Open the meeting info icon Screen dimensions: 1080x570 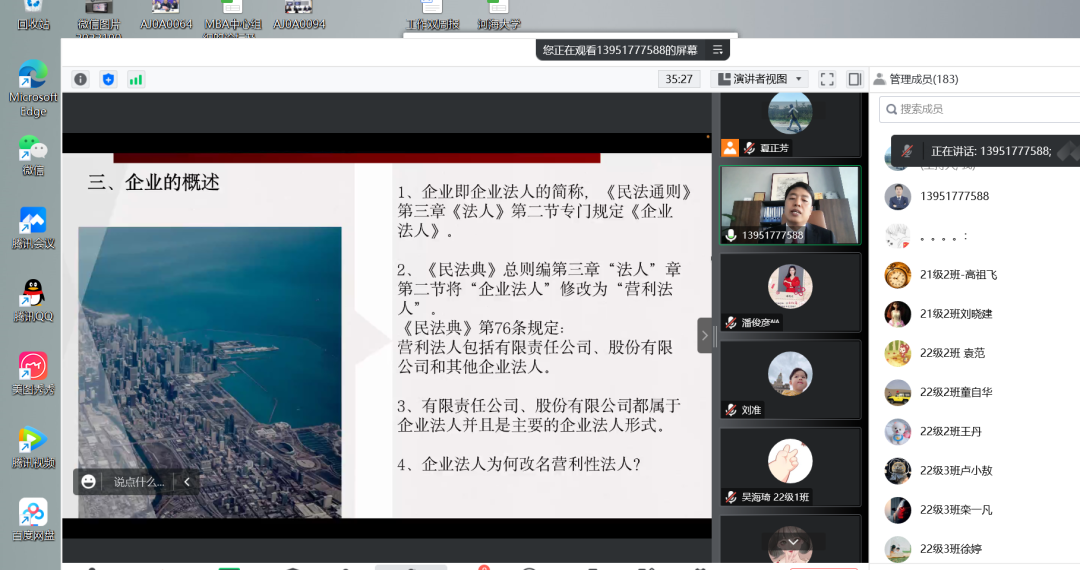tap(81, 79)
